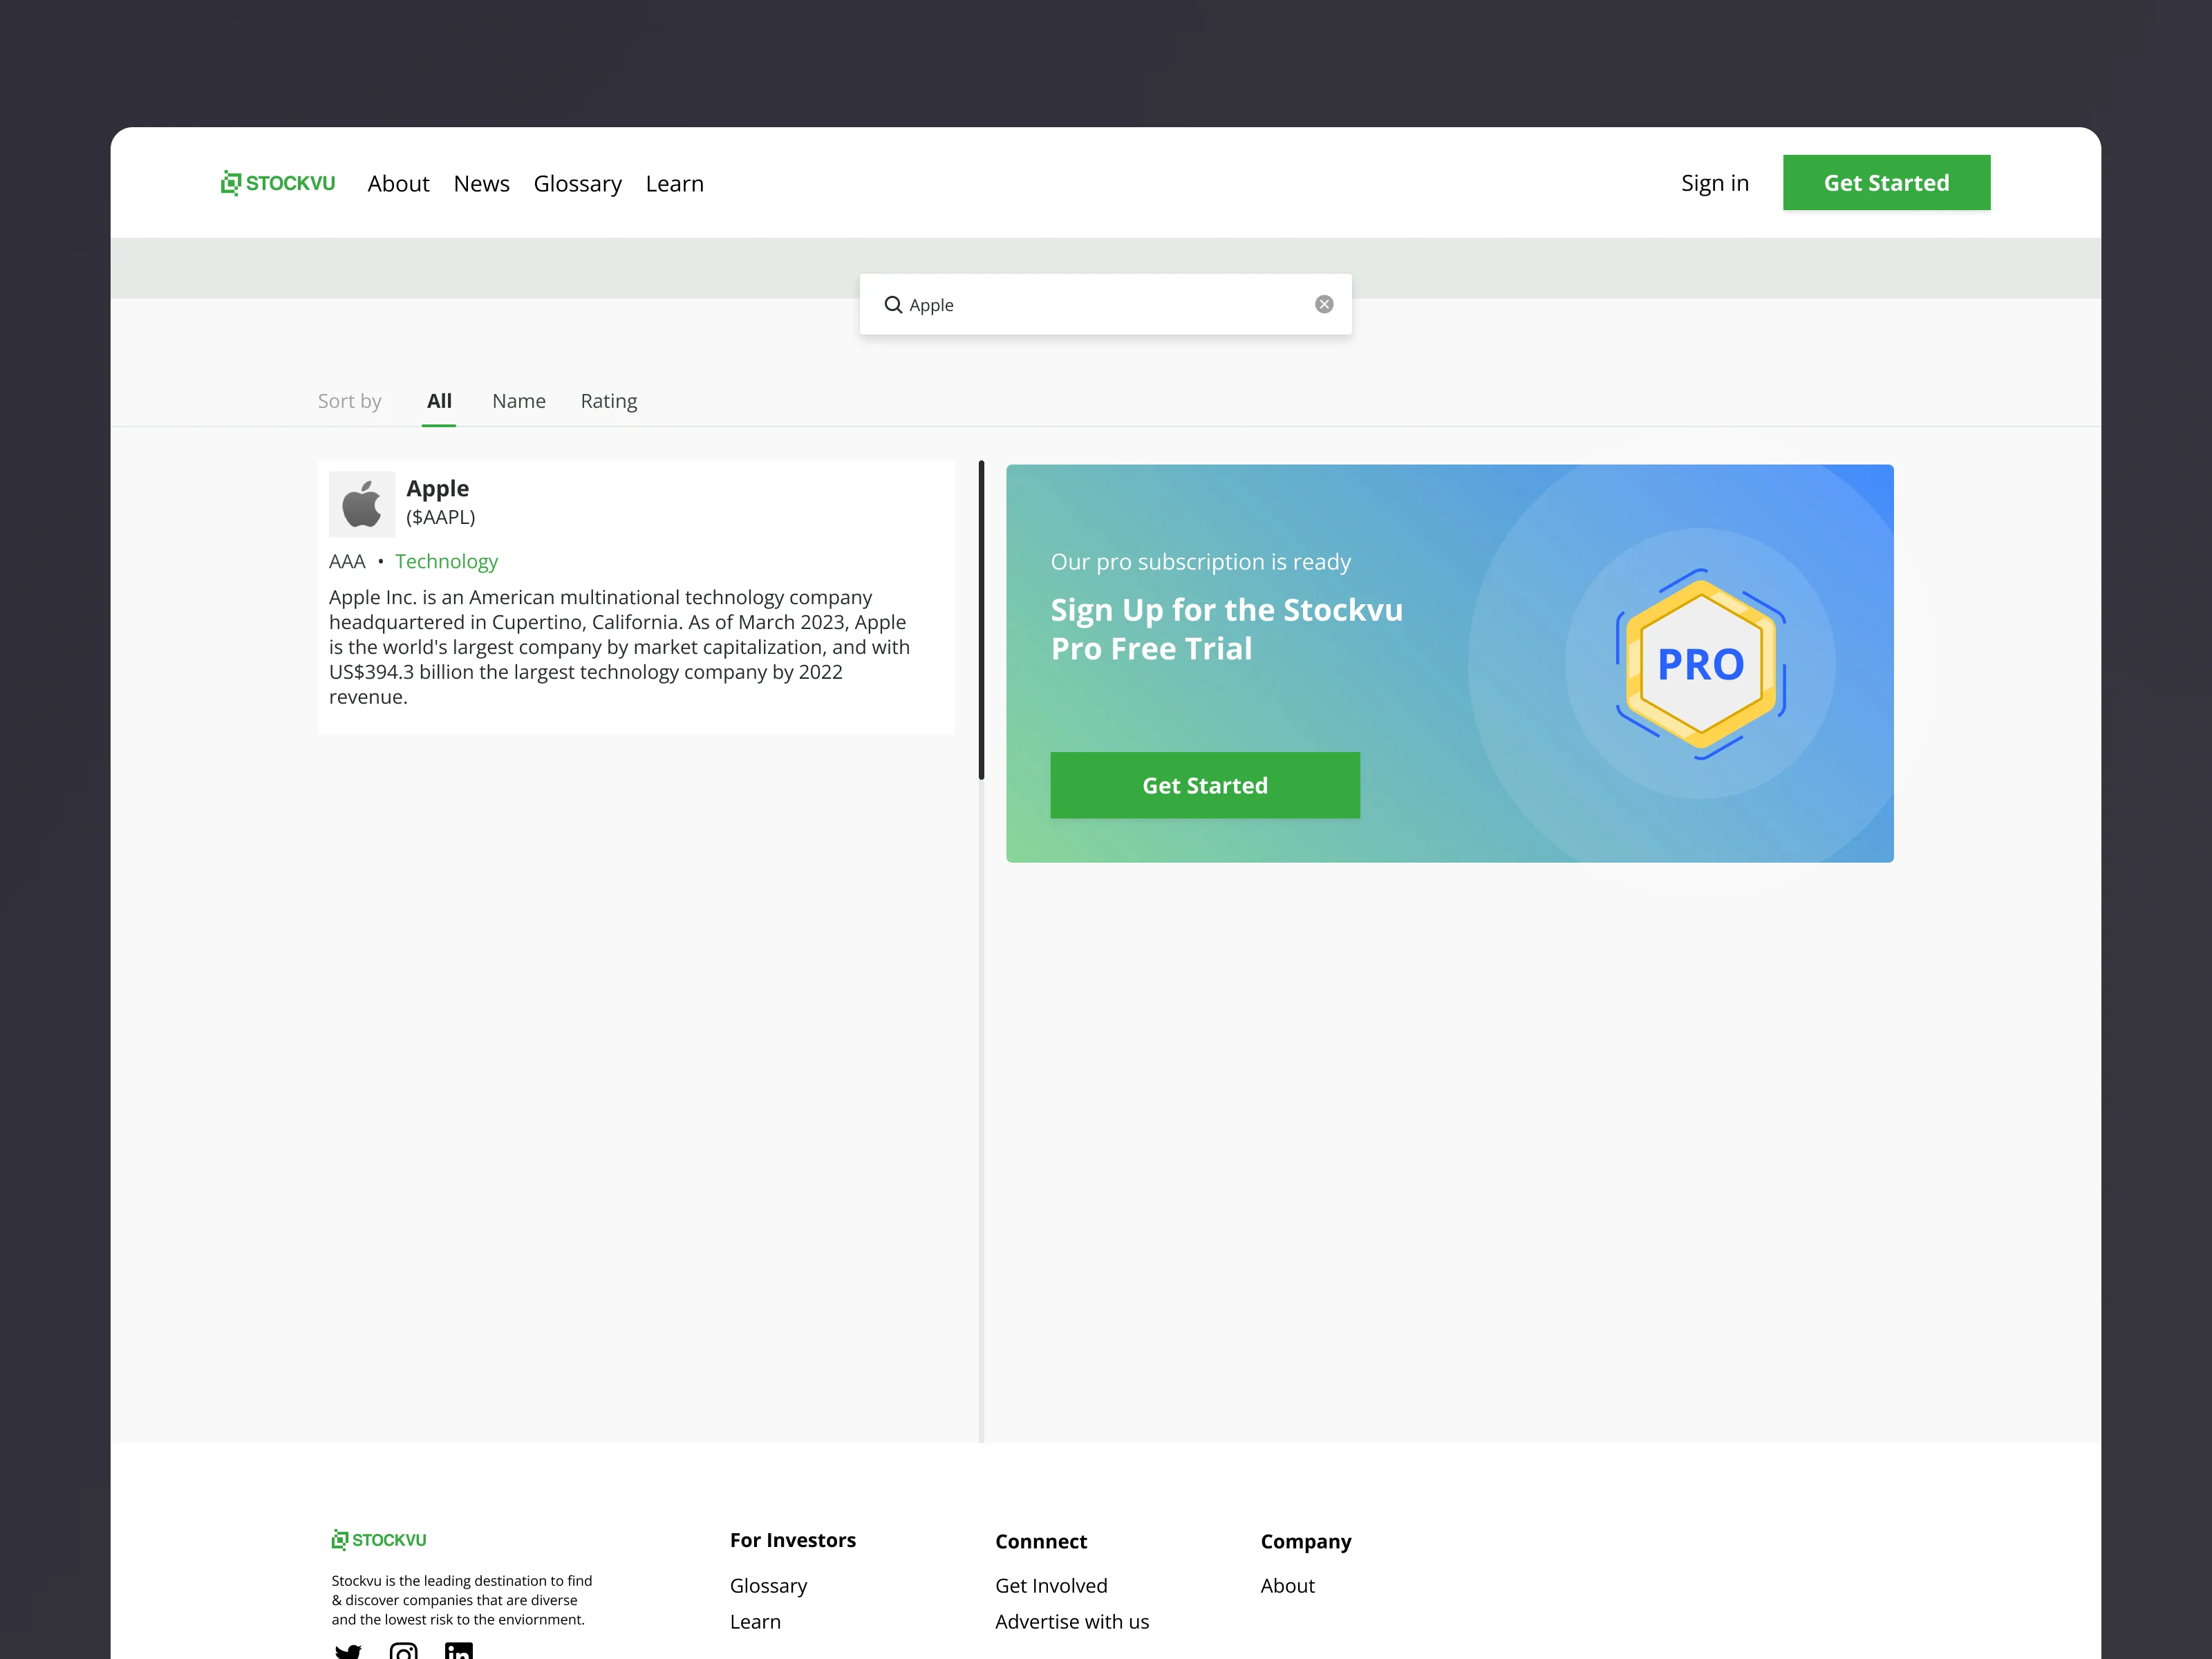Go to Glossary in top navigation

[x=577, y=184]
